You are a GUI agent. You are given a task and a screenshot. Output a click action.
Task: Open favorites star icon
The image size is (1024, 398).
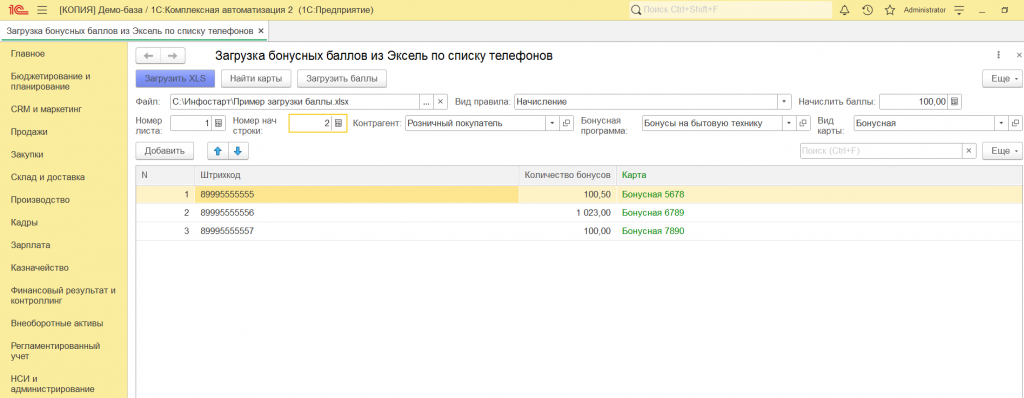pos(889,10)
